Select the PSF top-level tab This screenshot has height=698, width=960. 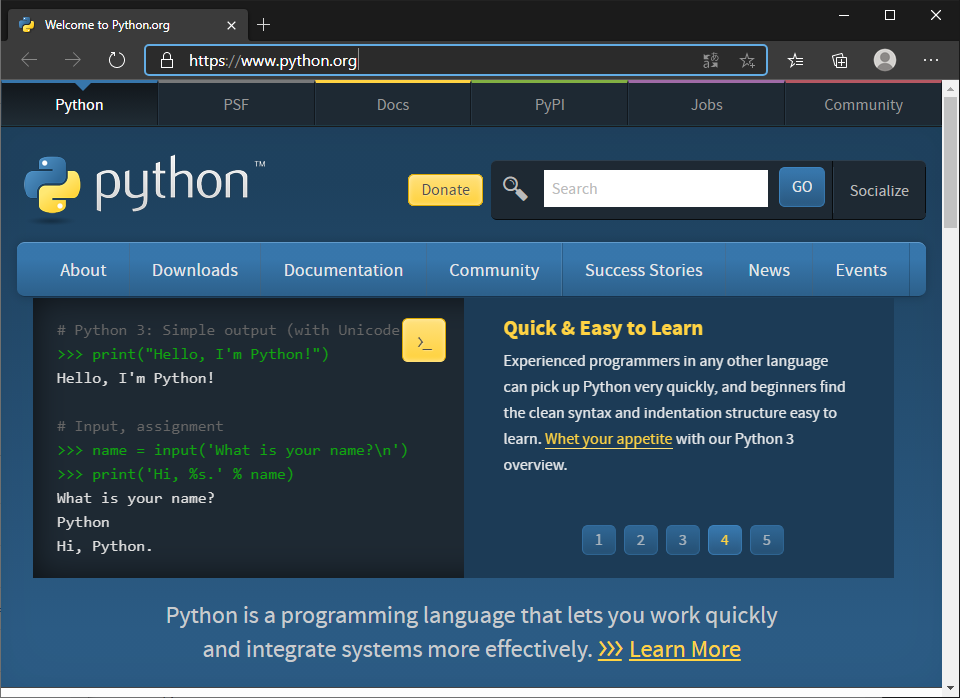(x=236, y=105)
